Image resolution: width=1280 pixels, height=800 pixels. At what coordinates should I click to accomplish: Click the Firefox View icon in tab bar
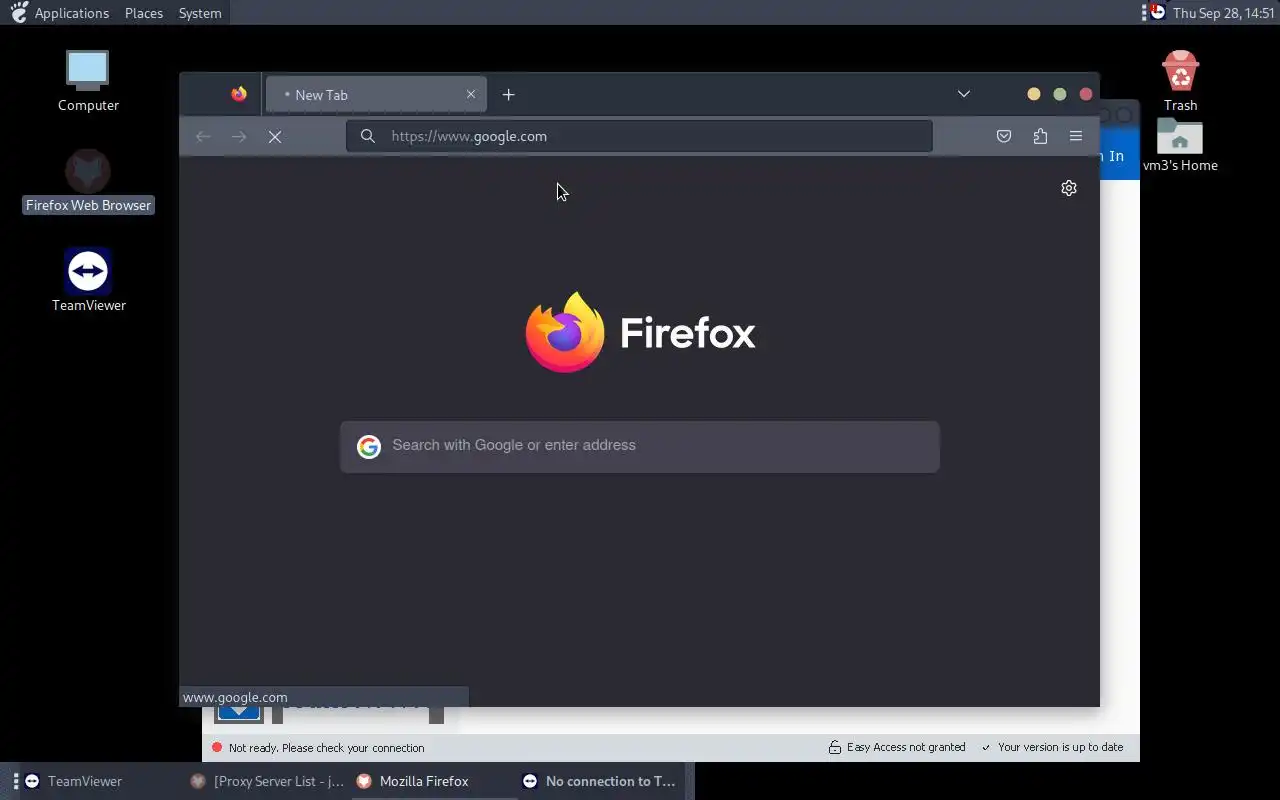pos(239,94)
